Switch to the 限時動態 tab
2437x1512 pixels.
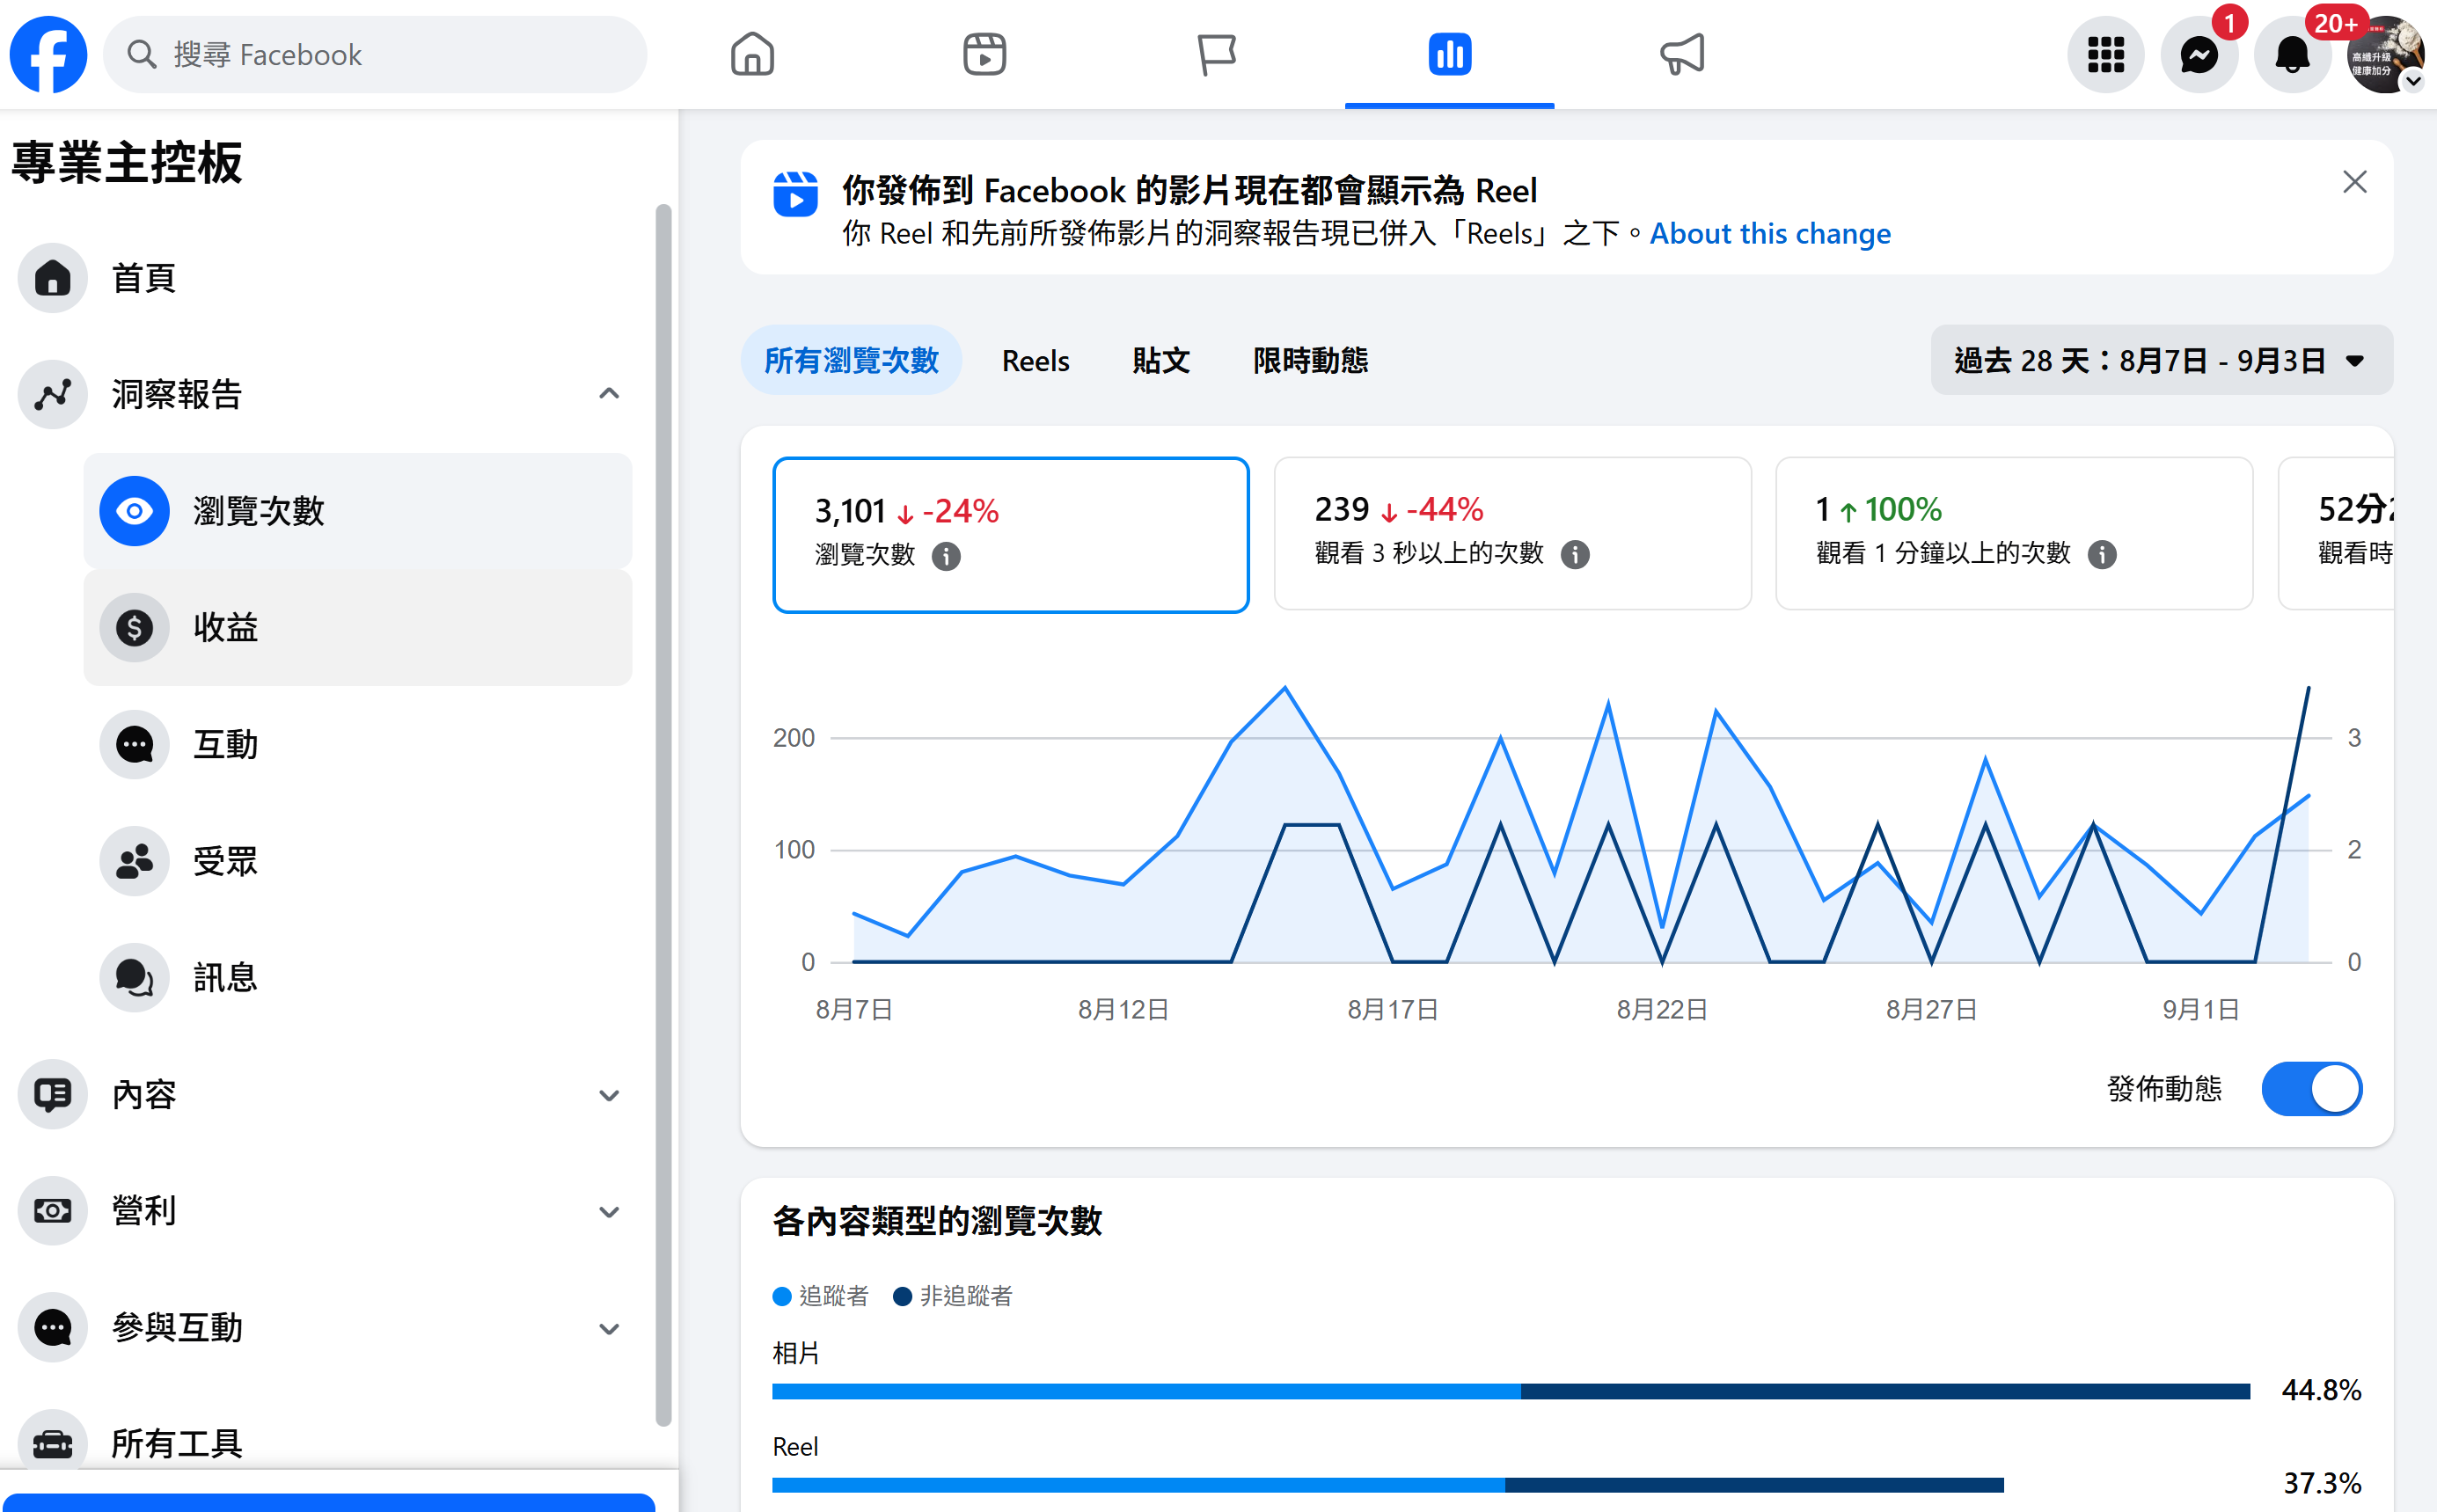click(1310, 360)
